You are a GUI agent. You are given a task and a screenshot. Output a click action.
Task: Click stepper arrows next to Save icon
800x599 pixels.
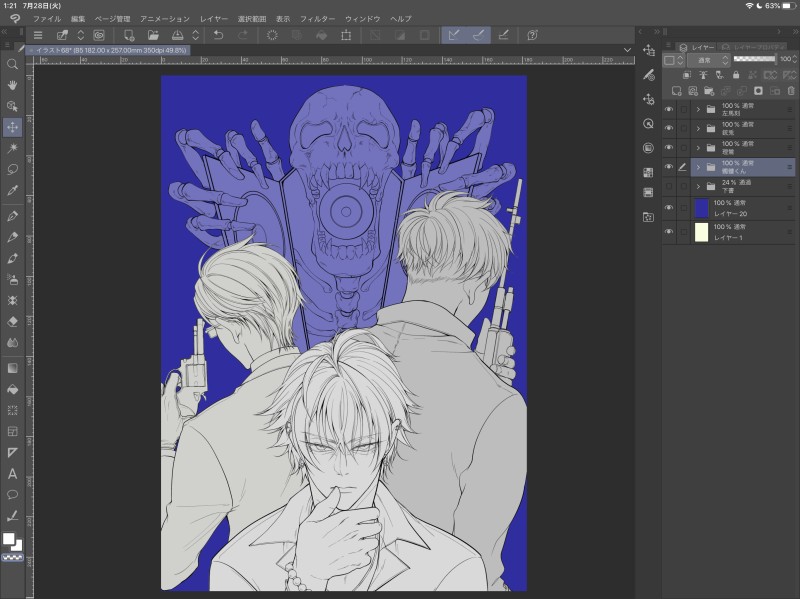pos(195,35)
